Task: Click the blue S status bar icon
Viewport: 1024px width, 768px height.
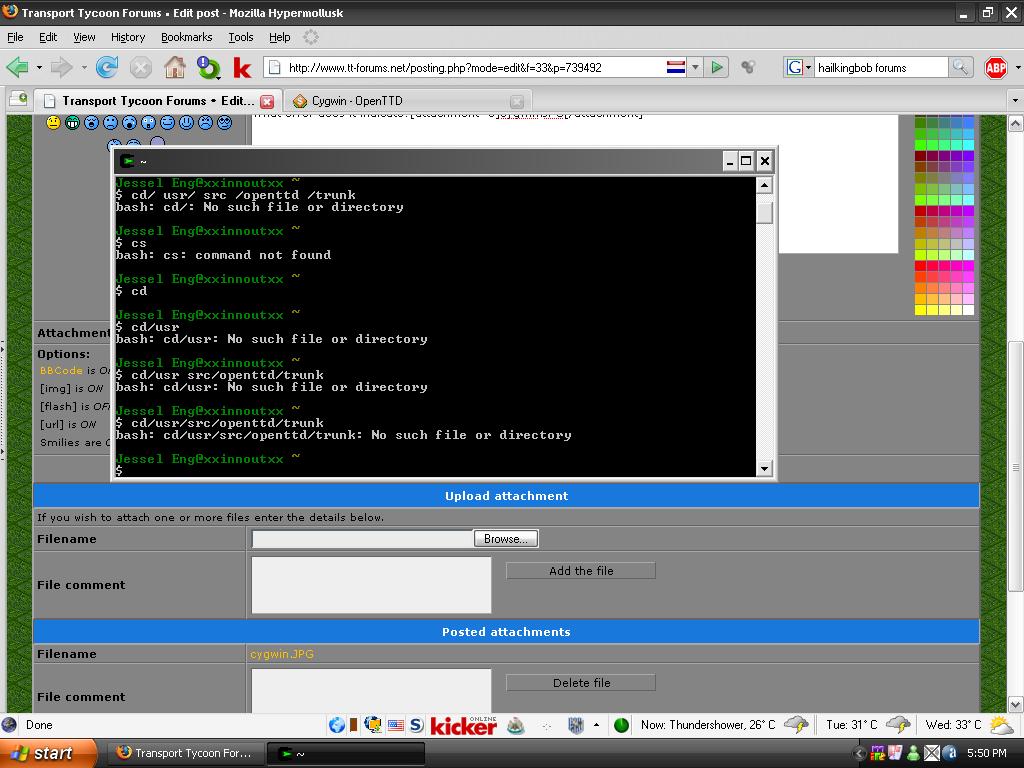Action: click(416, 725)
